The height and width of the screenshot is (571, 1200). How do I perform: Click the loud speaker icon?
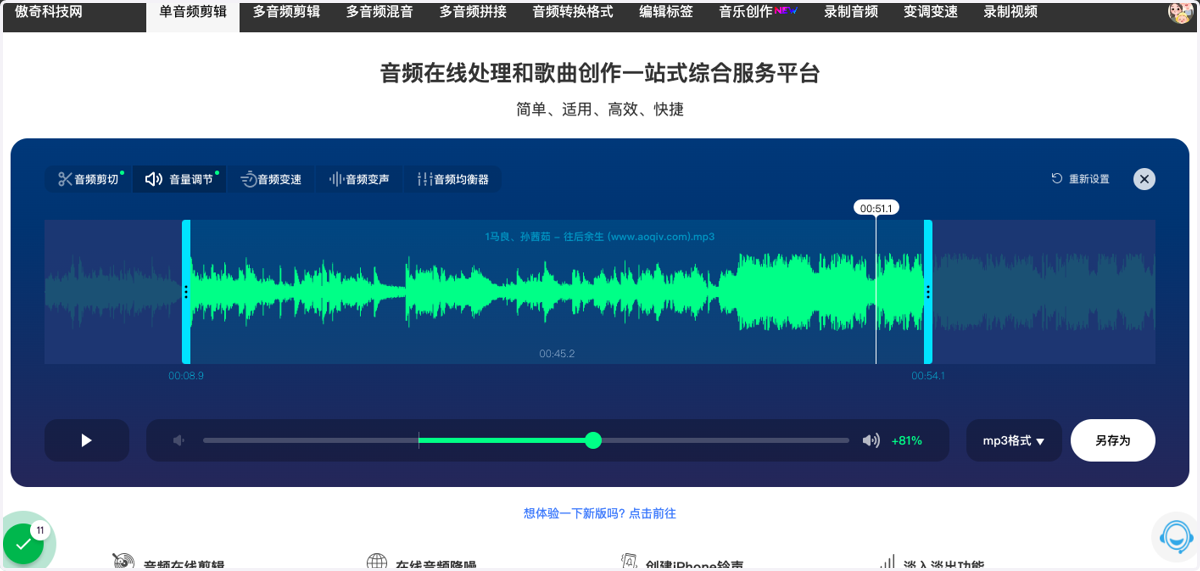click(871, 440)
